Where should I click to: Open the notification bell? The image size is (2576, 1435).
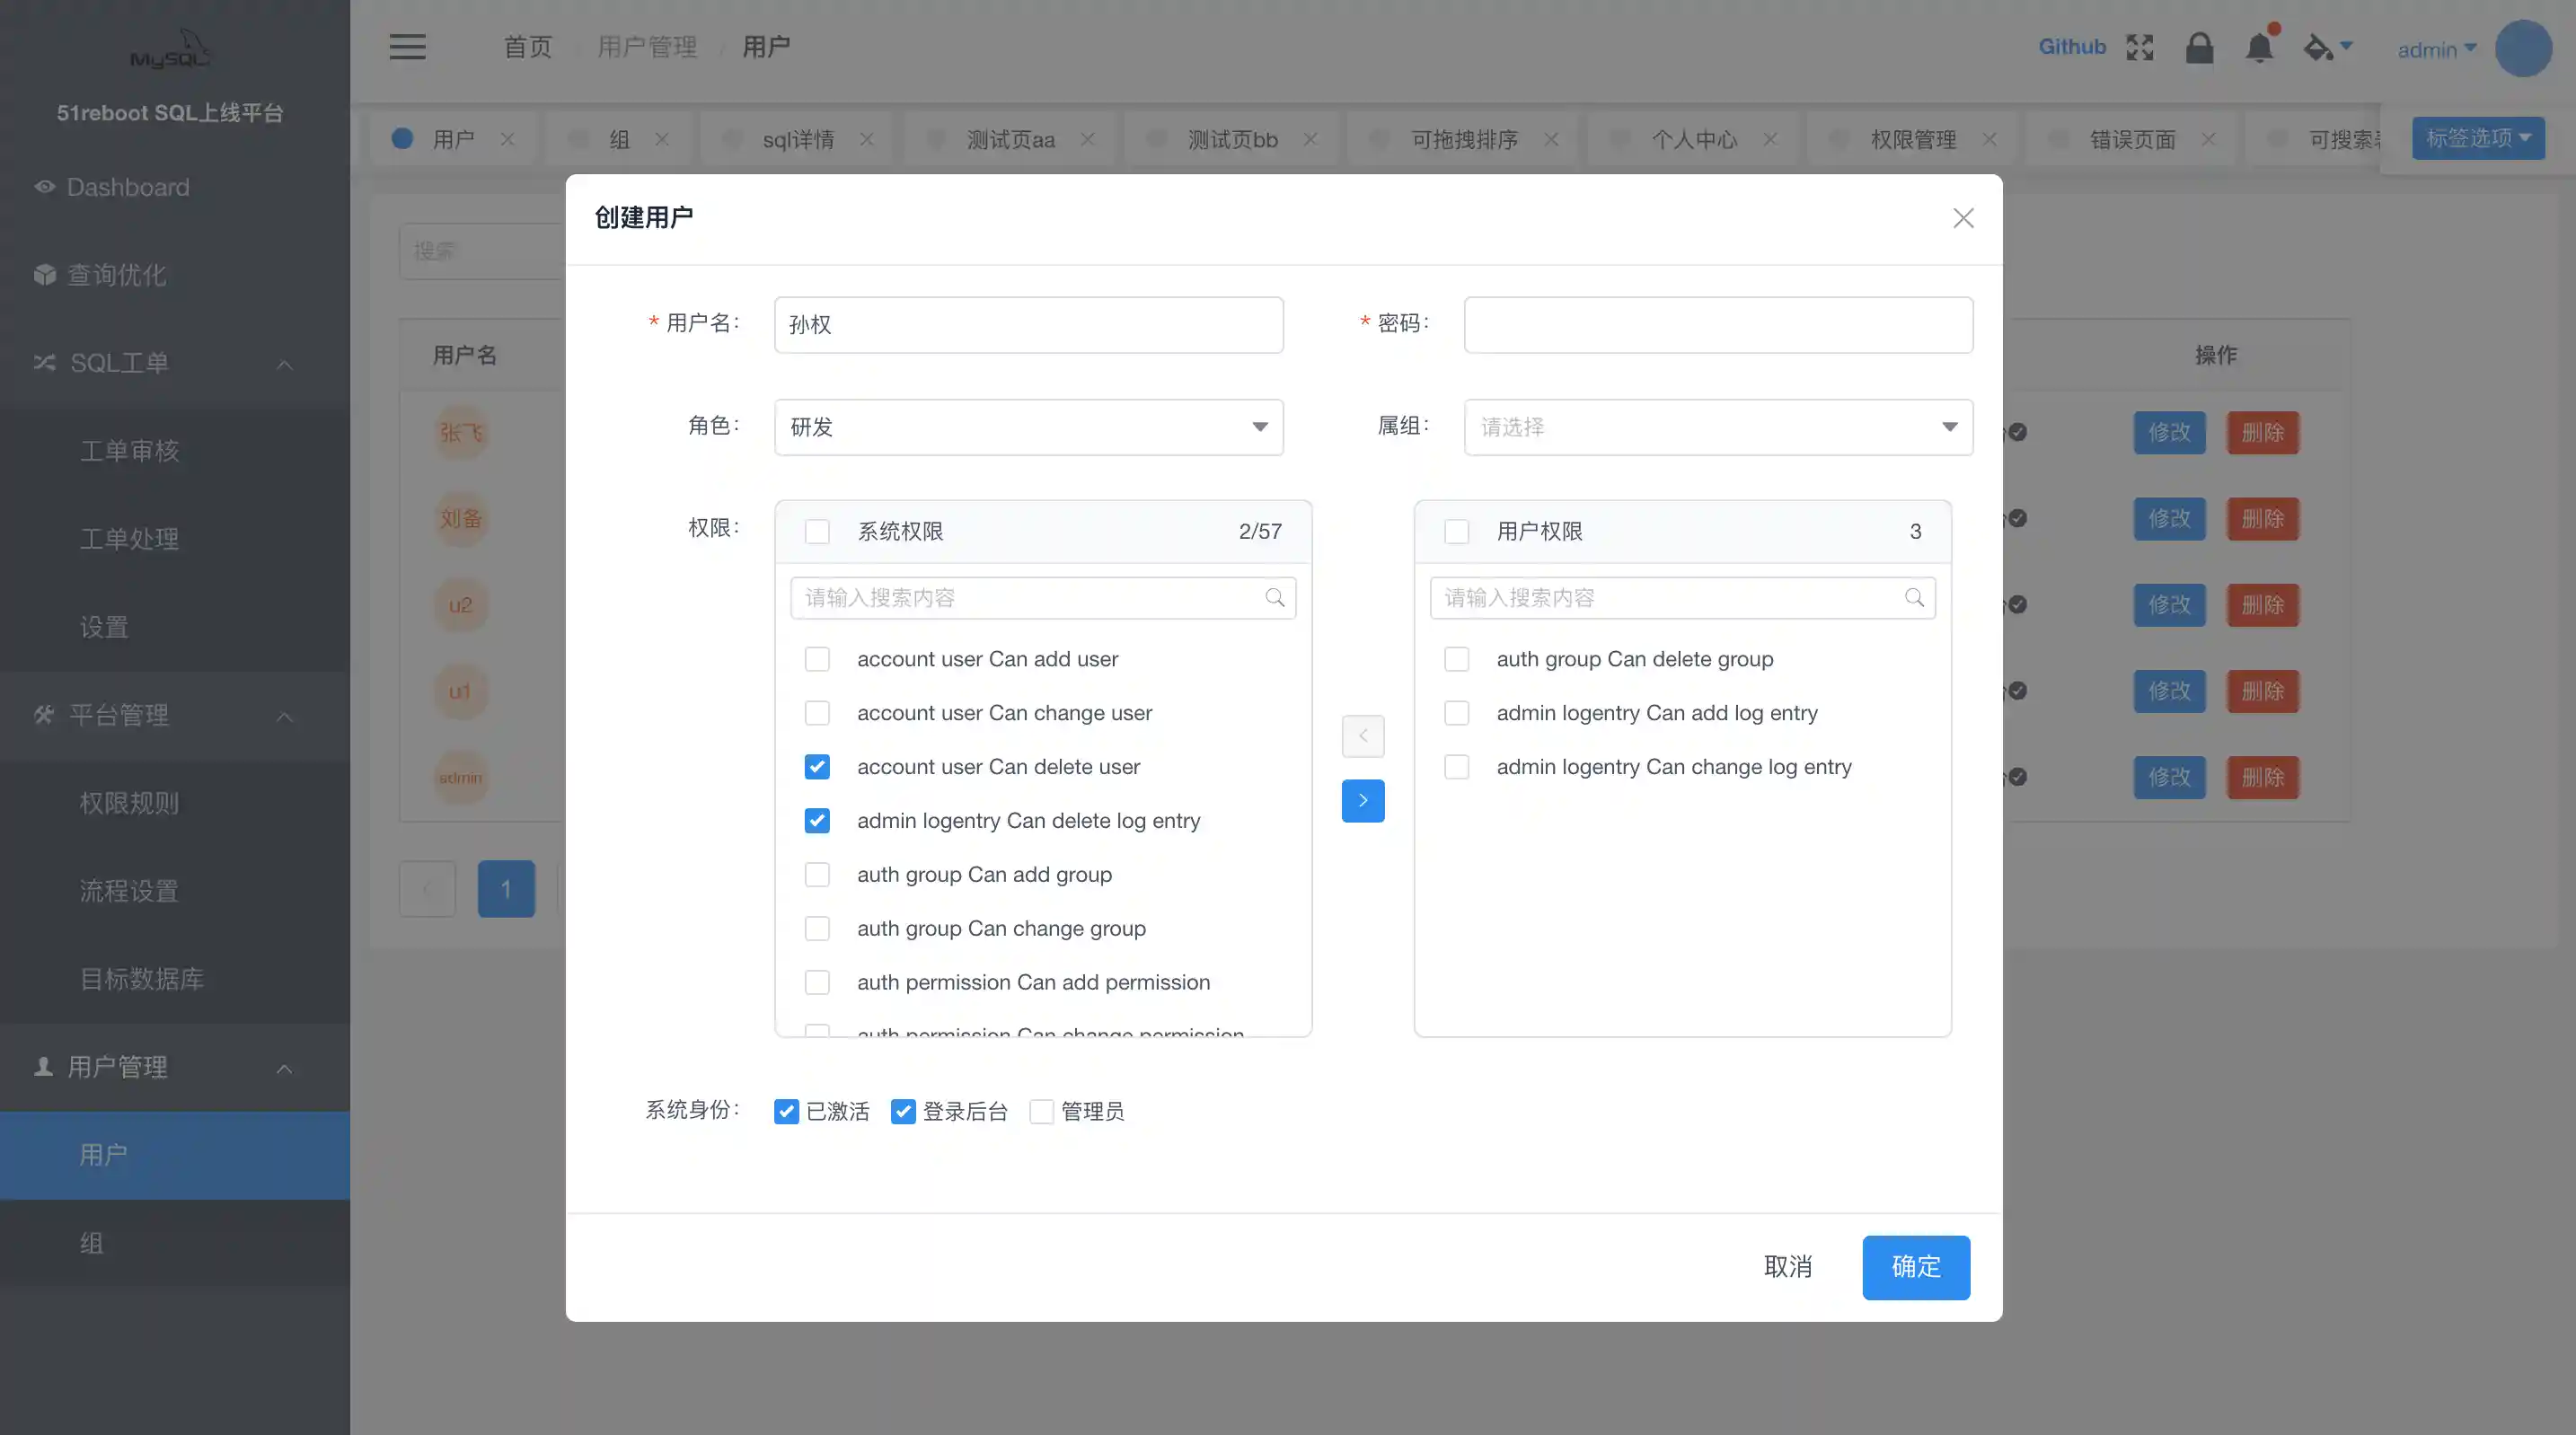click(2259, 47)
